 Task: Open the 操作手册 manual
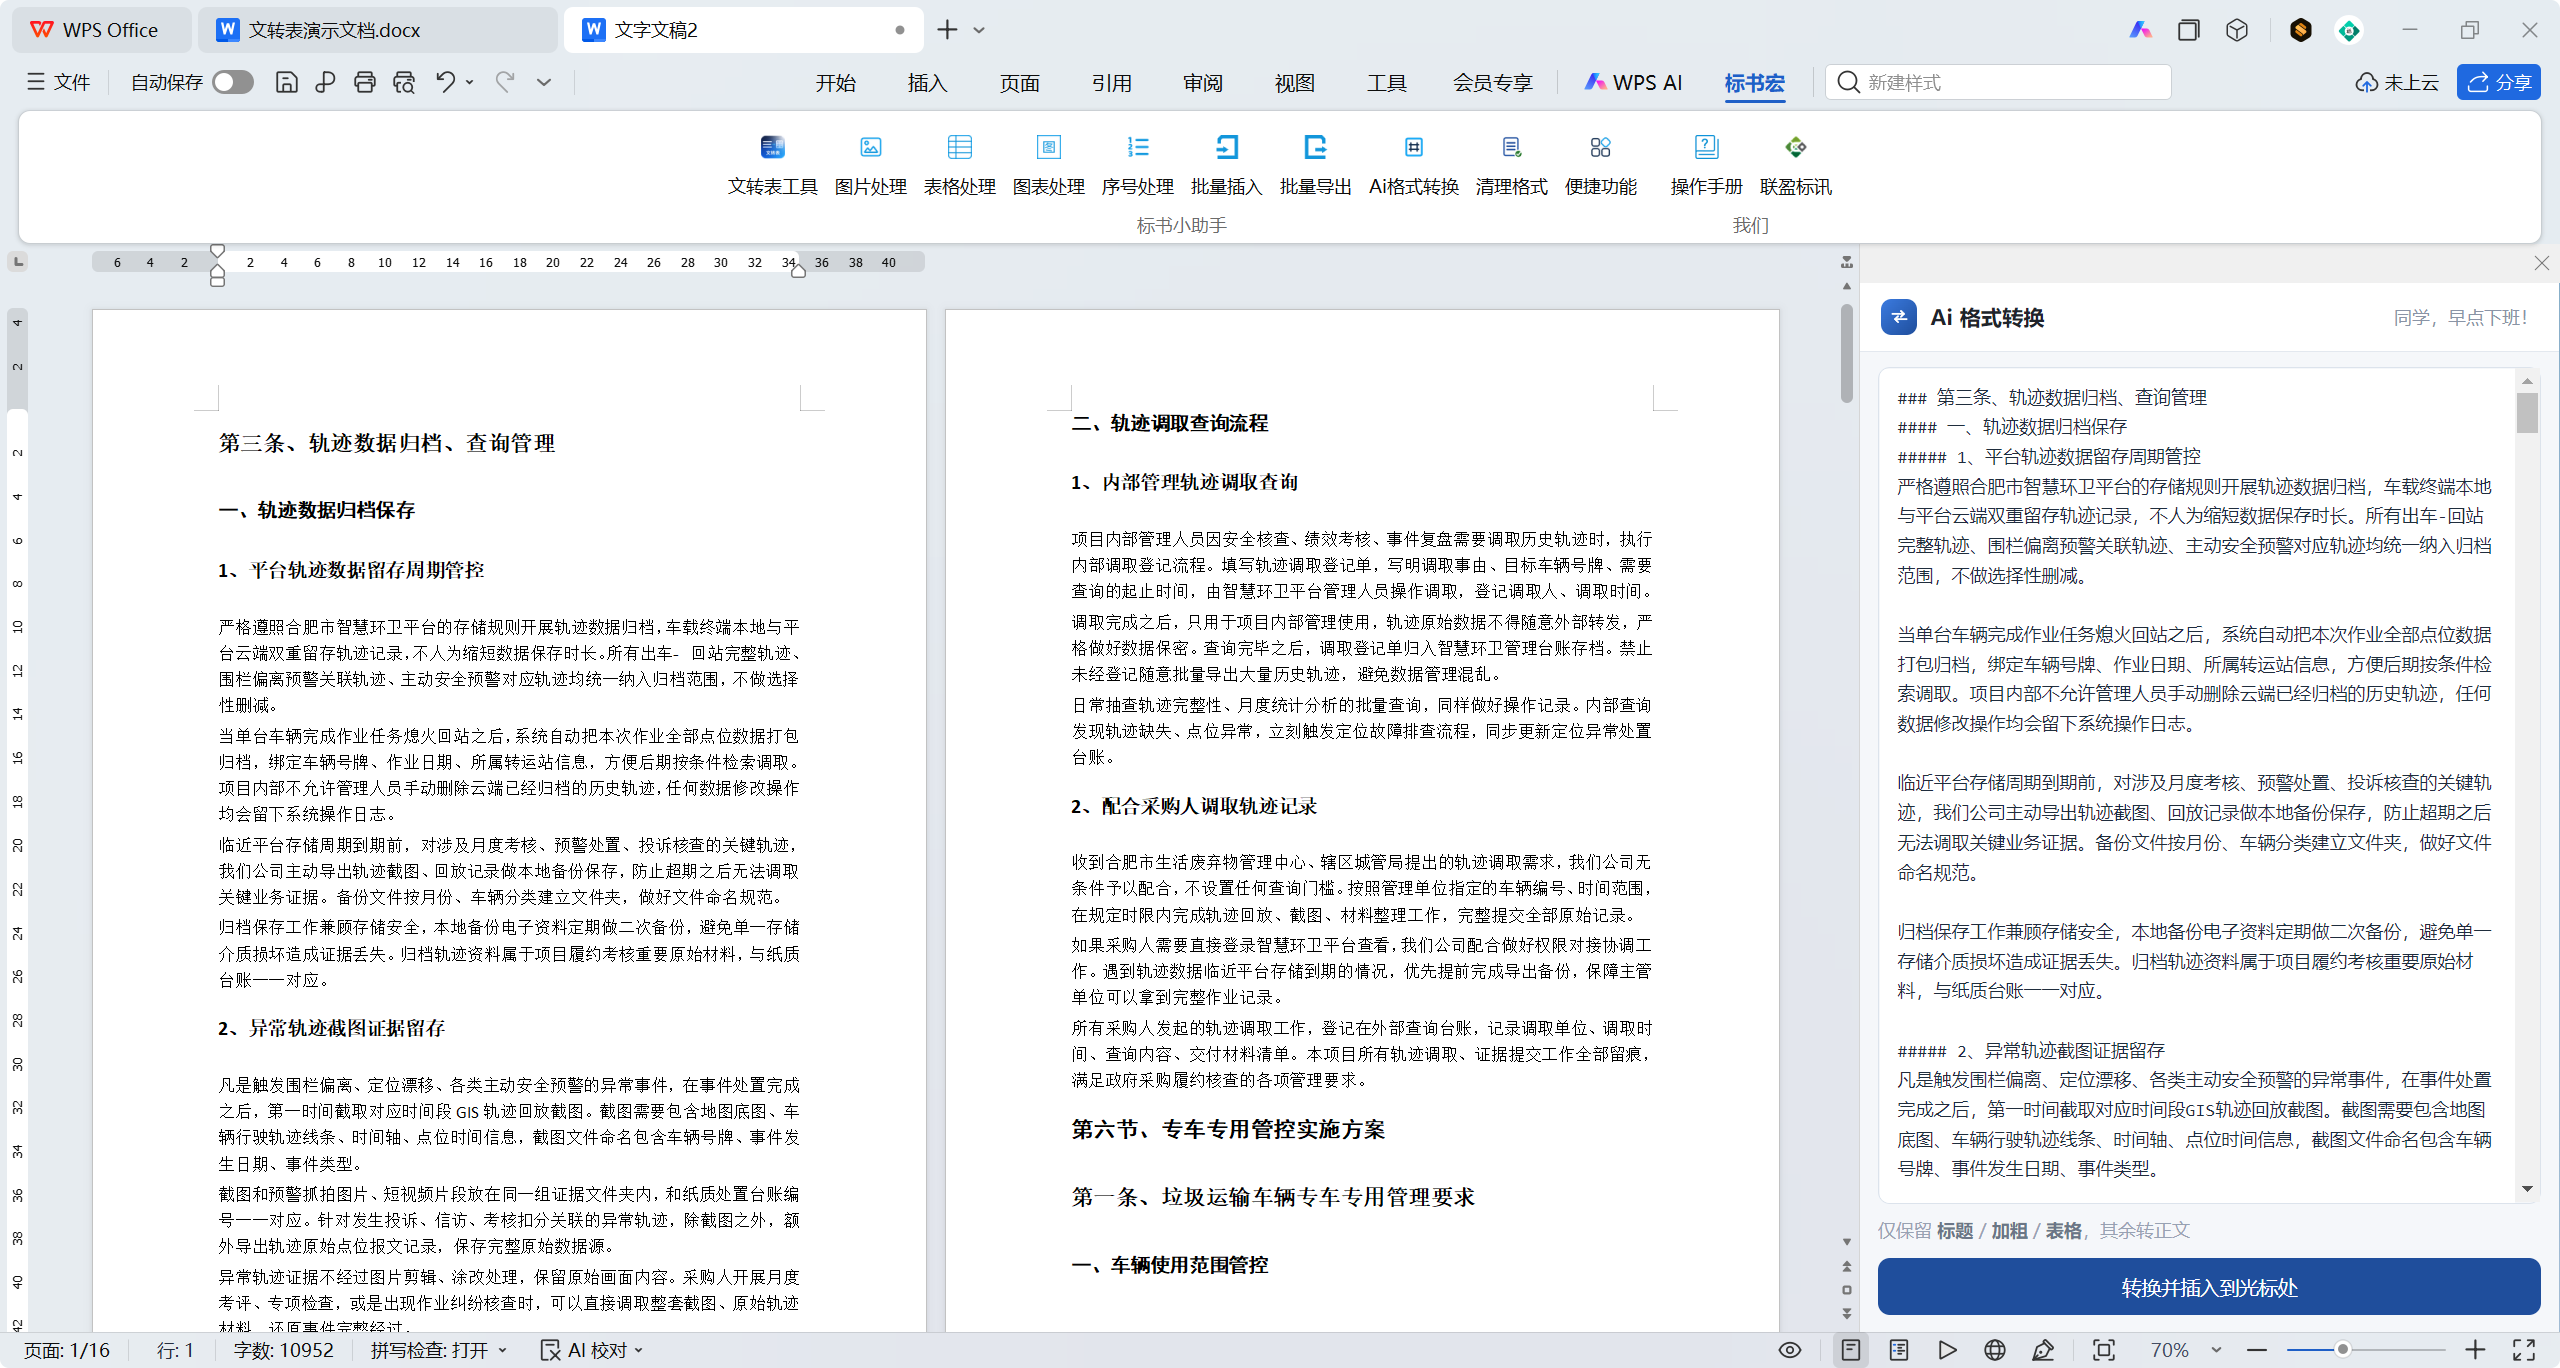[1706, 165]
